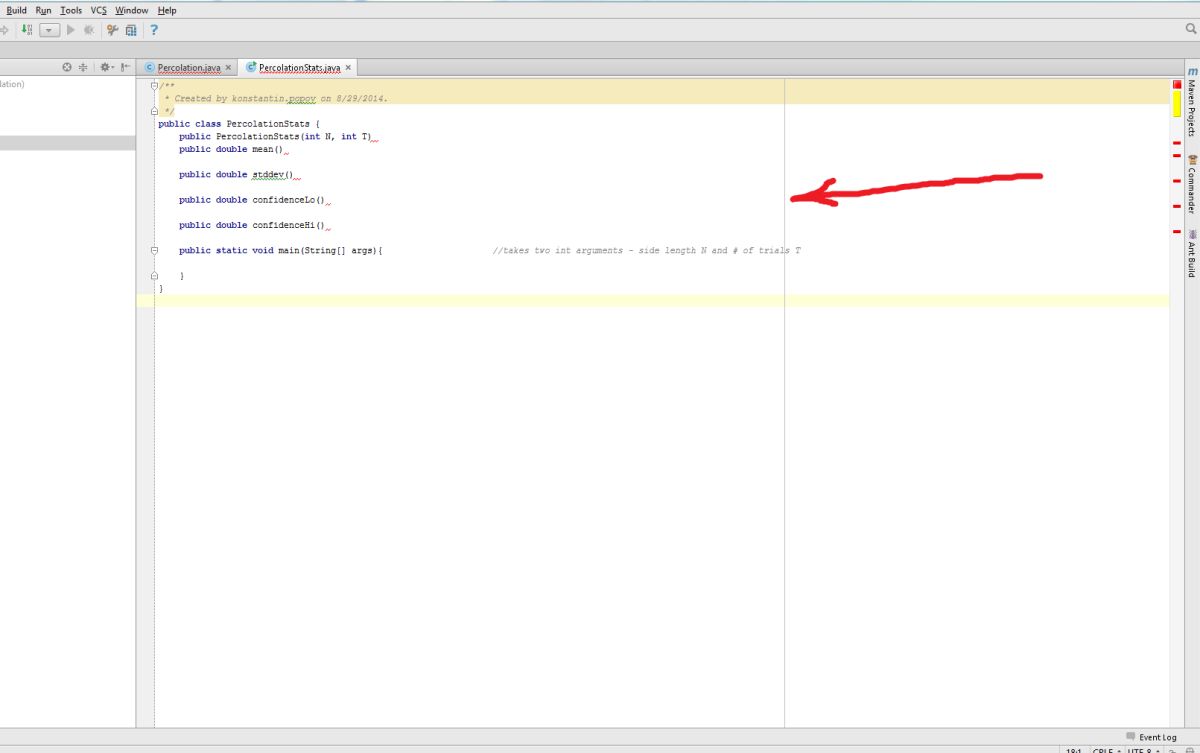Screen dimensions: 1200x753
Task: Click 'String[] args' in main signature
Action: tap(340, 250)
